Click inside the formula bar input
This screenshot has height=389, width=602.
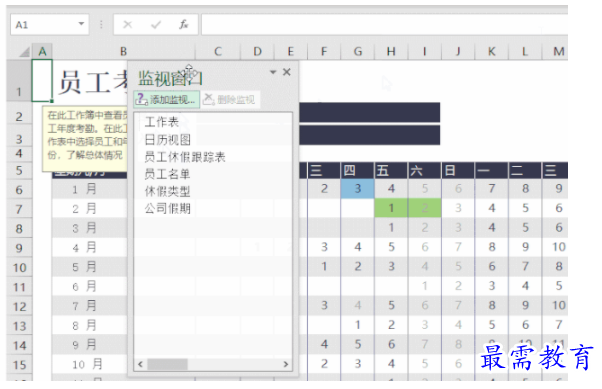pos(384,25)
